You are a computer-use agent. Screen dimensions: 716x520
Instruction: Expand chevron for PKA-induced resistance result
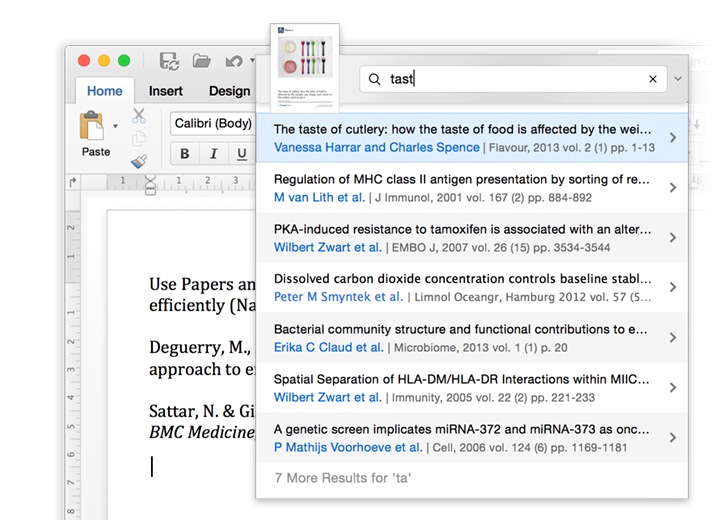[673, 237]
